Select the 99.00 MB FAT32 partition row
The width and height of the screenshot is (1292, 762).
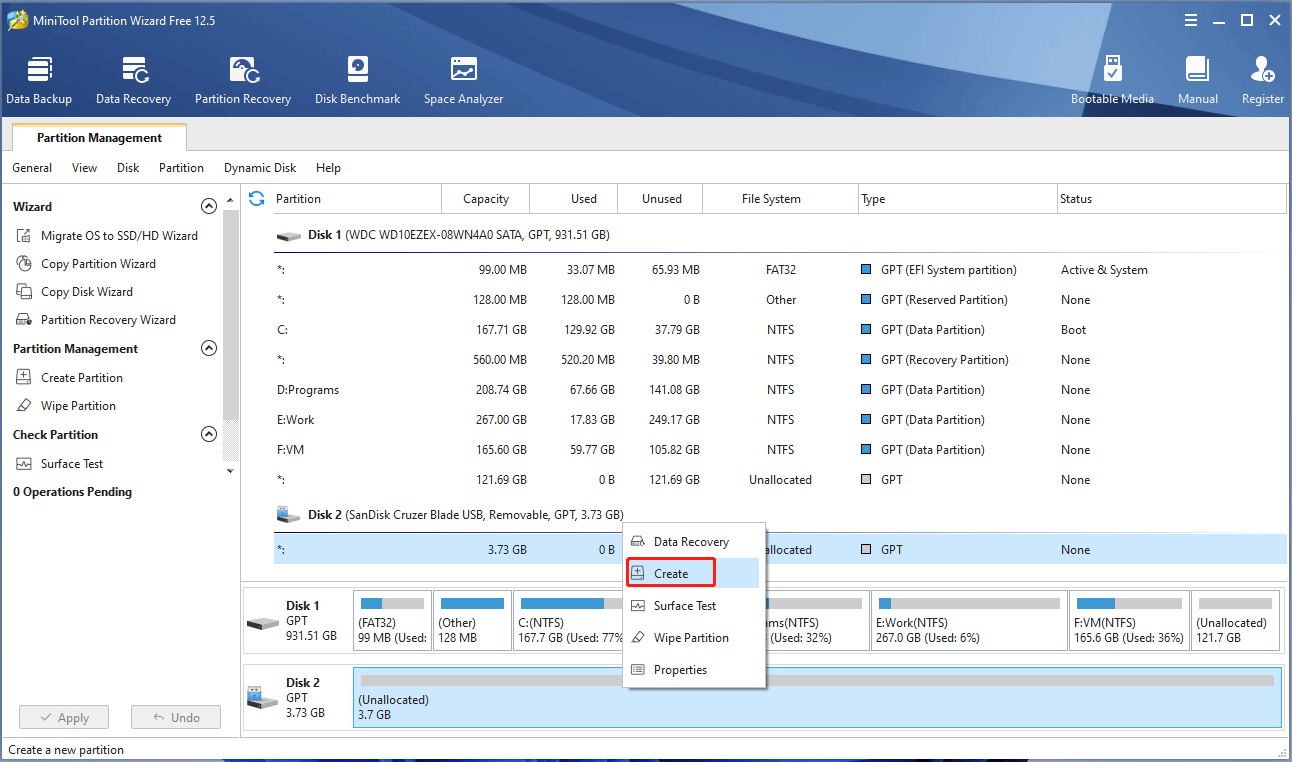click(x=780, y=270)
